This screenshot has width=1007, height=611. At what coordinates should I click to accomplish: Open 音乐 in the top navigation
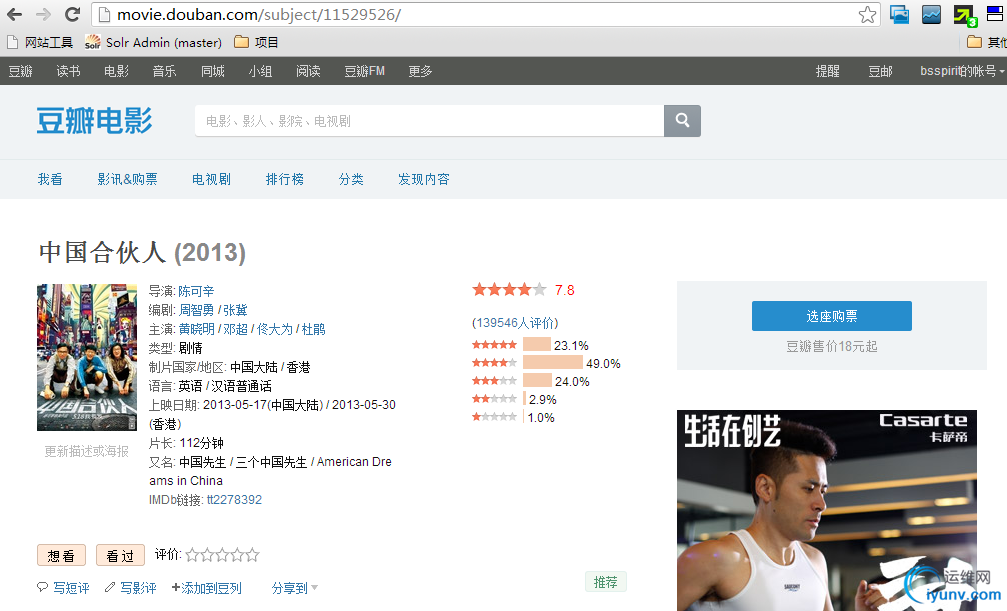[164, 71]
